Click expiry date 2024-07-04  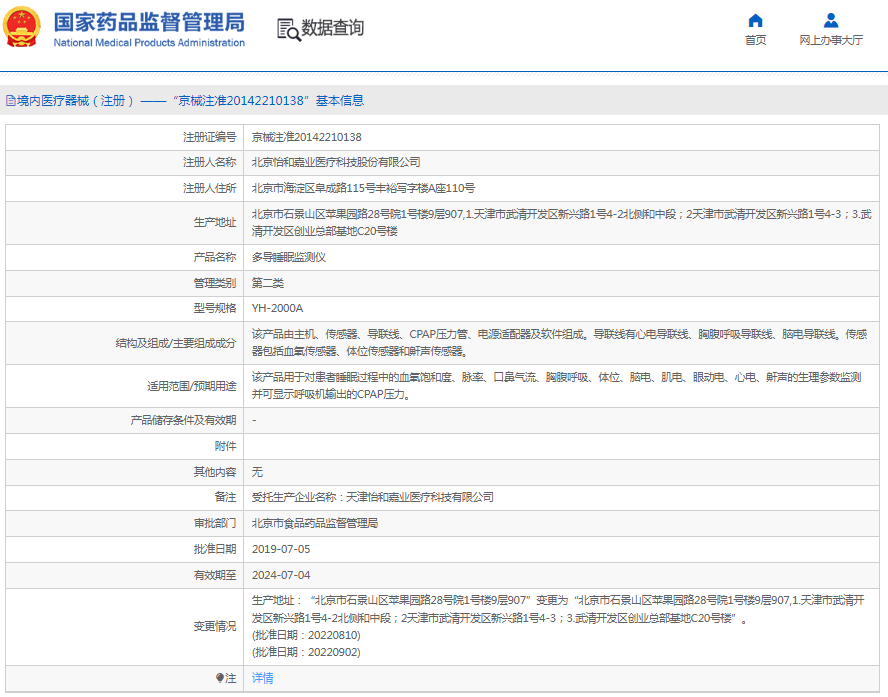point(281,575)
